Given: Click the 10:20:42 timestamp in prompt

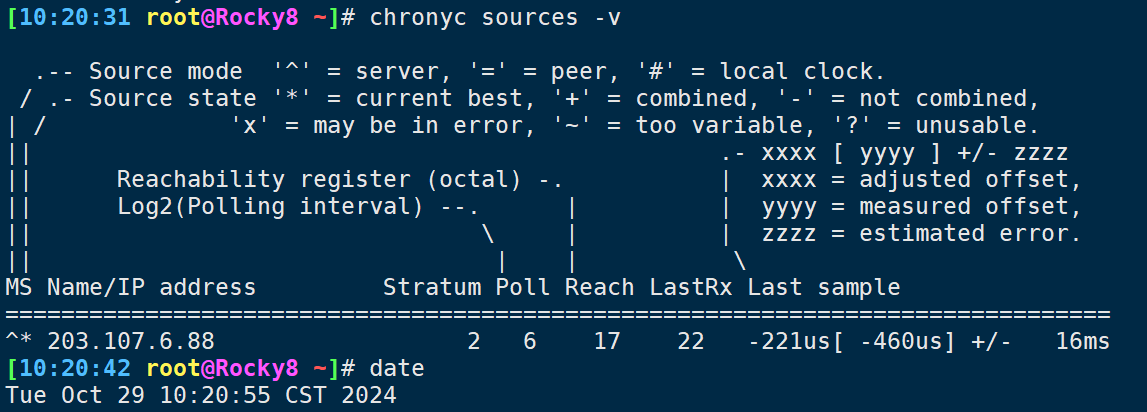Looking at the screenshot, I should coord(75,368).
